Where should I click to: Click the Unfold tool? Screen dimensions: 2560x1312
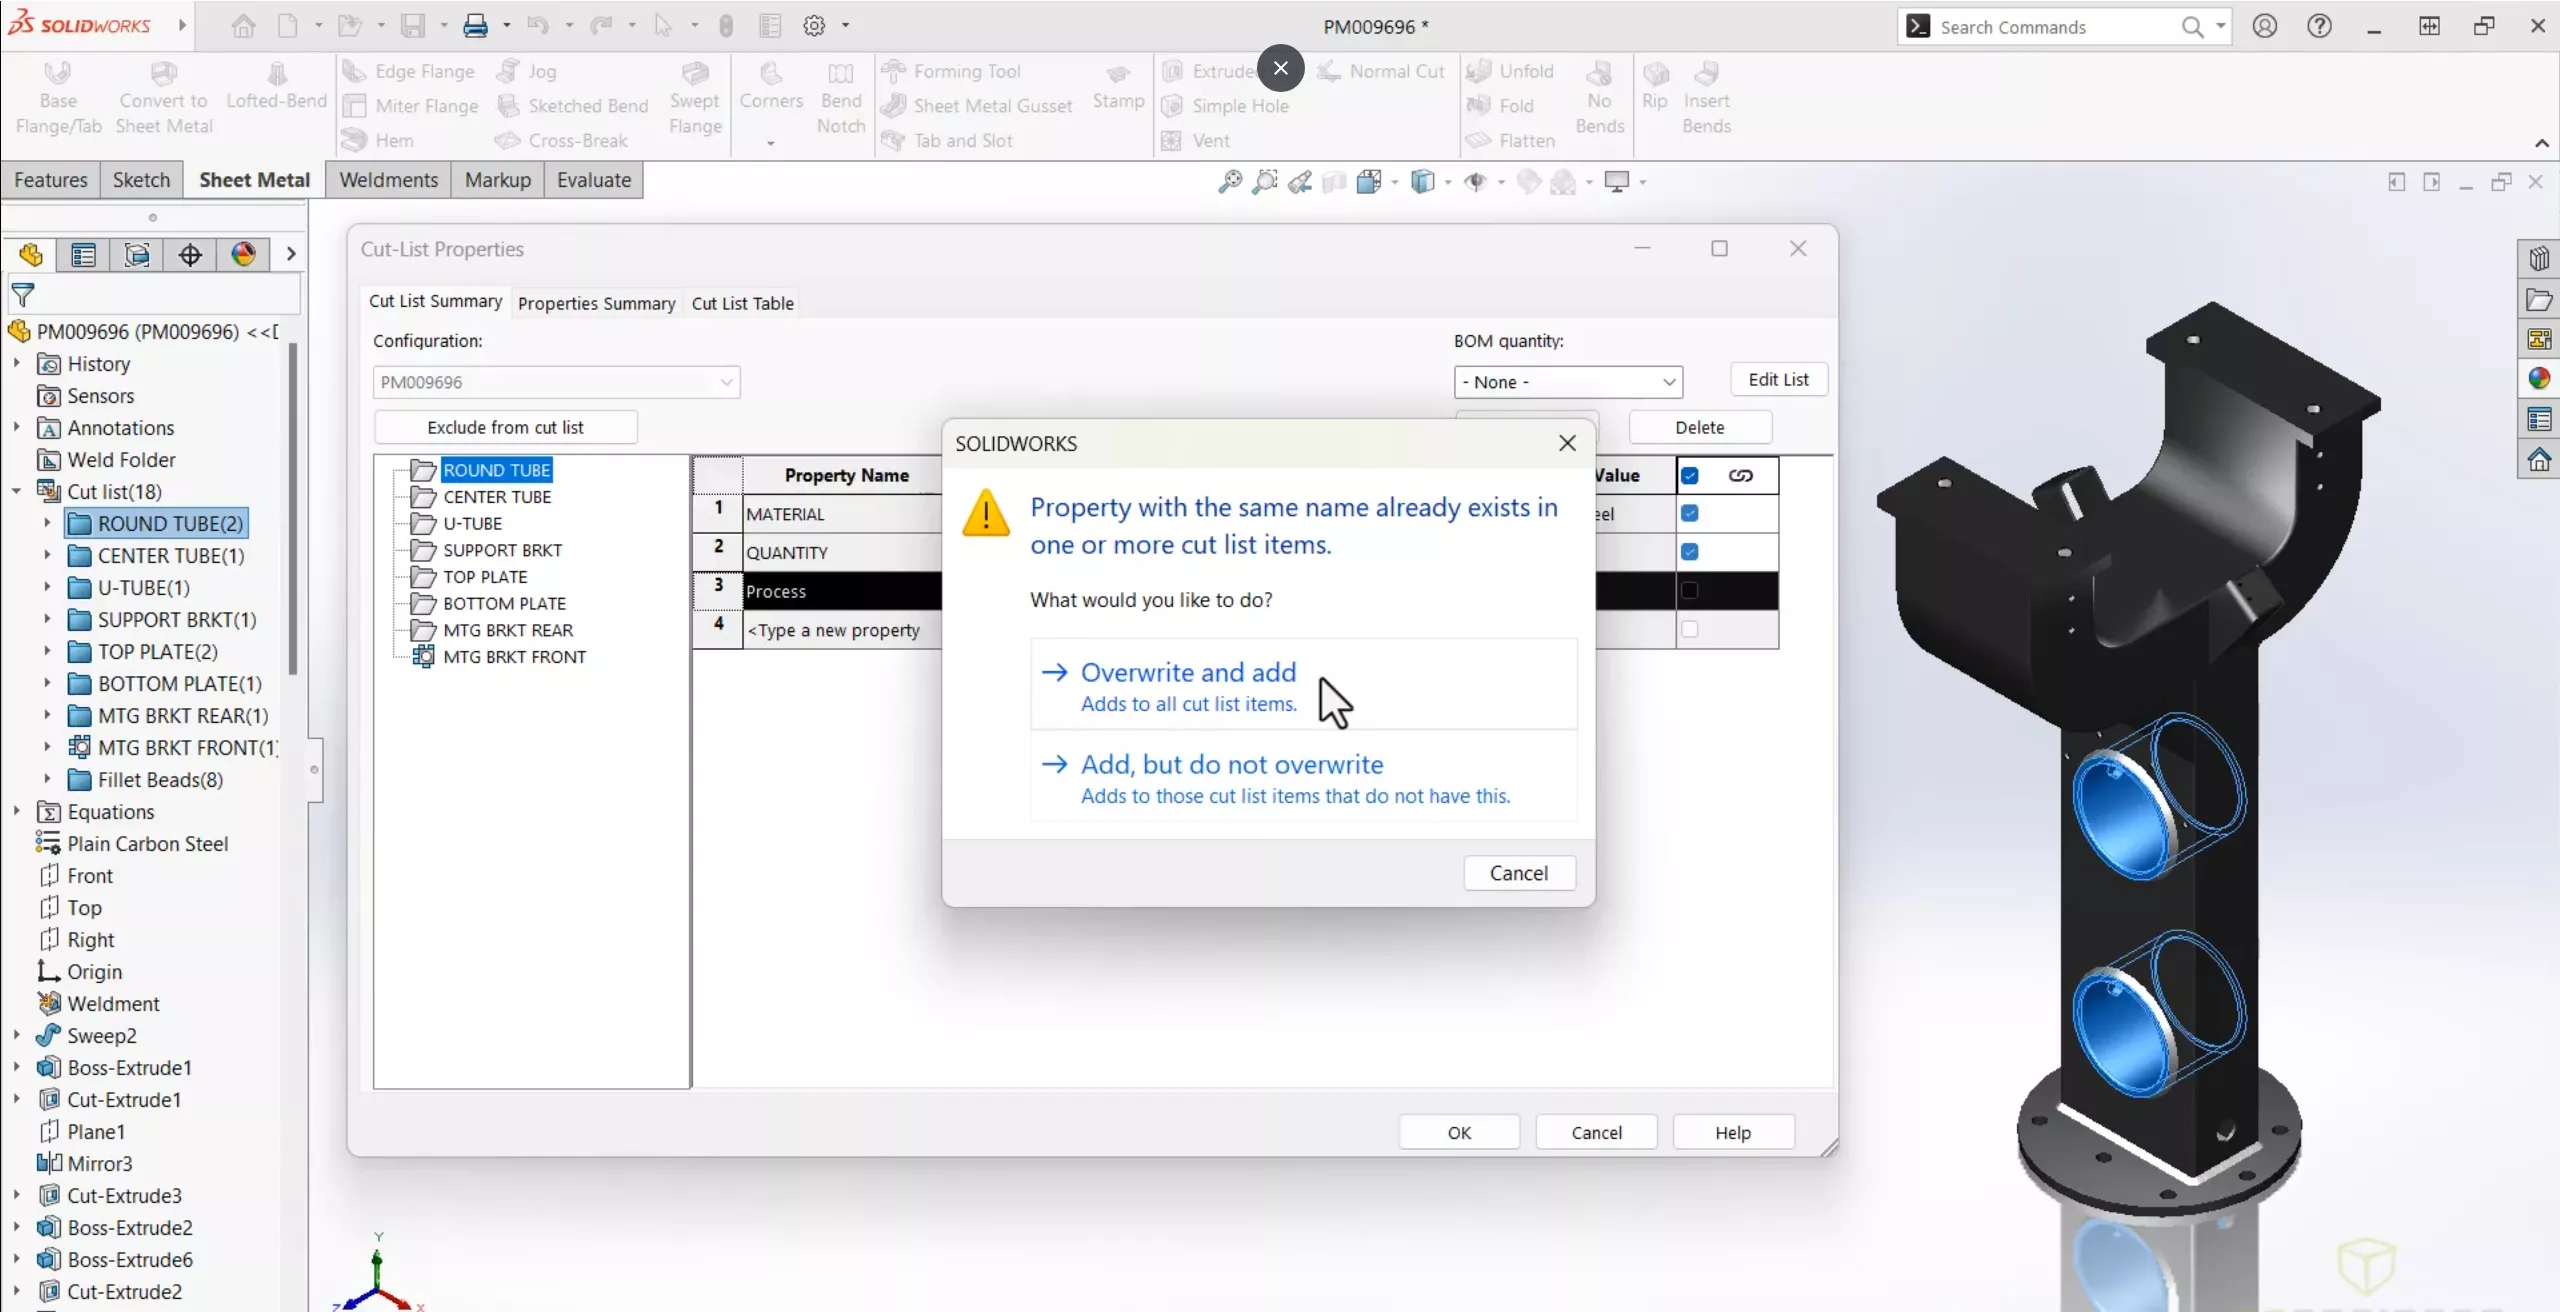click(x=1510, y=71)
